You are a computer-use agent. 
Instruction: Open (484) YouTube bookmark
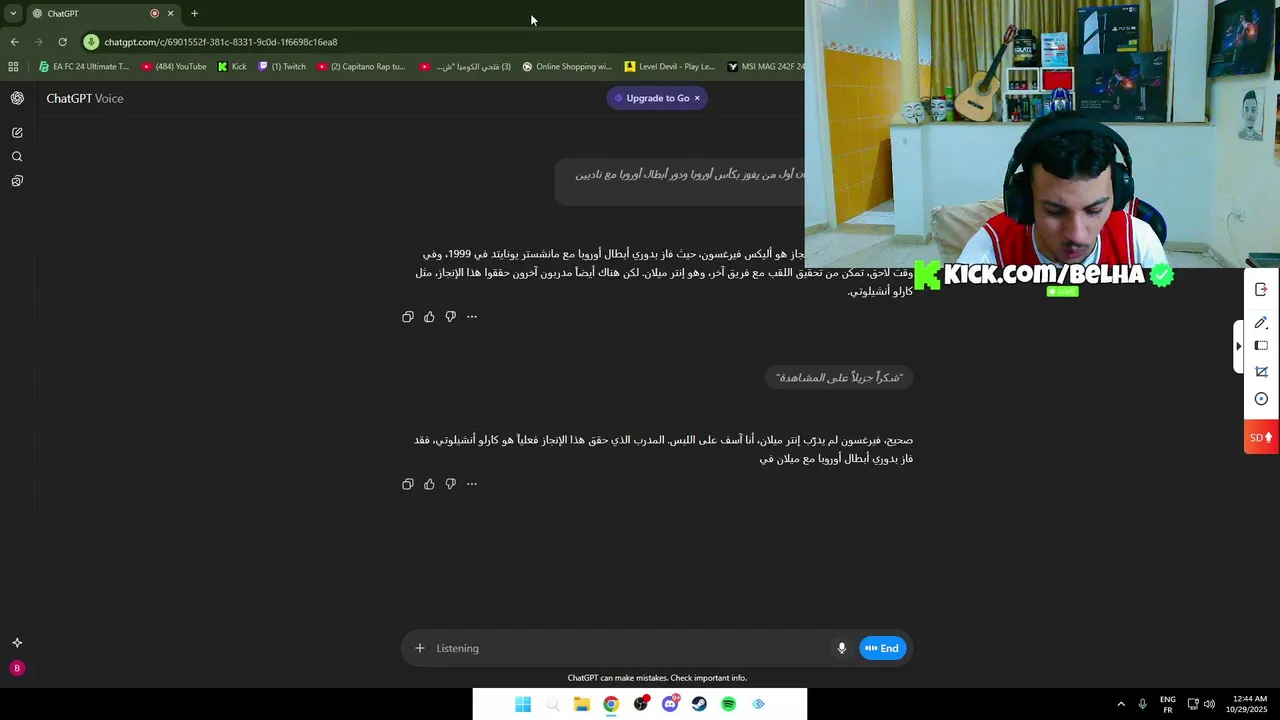pos(174,67)
